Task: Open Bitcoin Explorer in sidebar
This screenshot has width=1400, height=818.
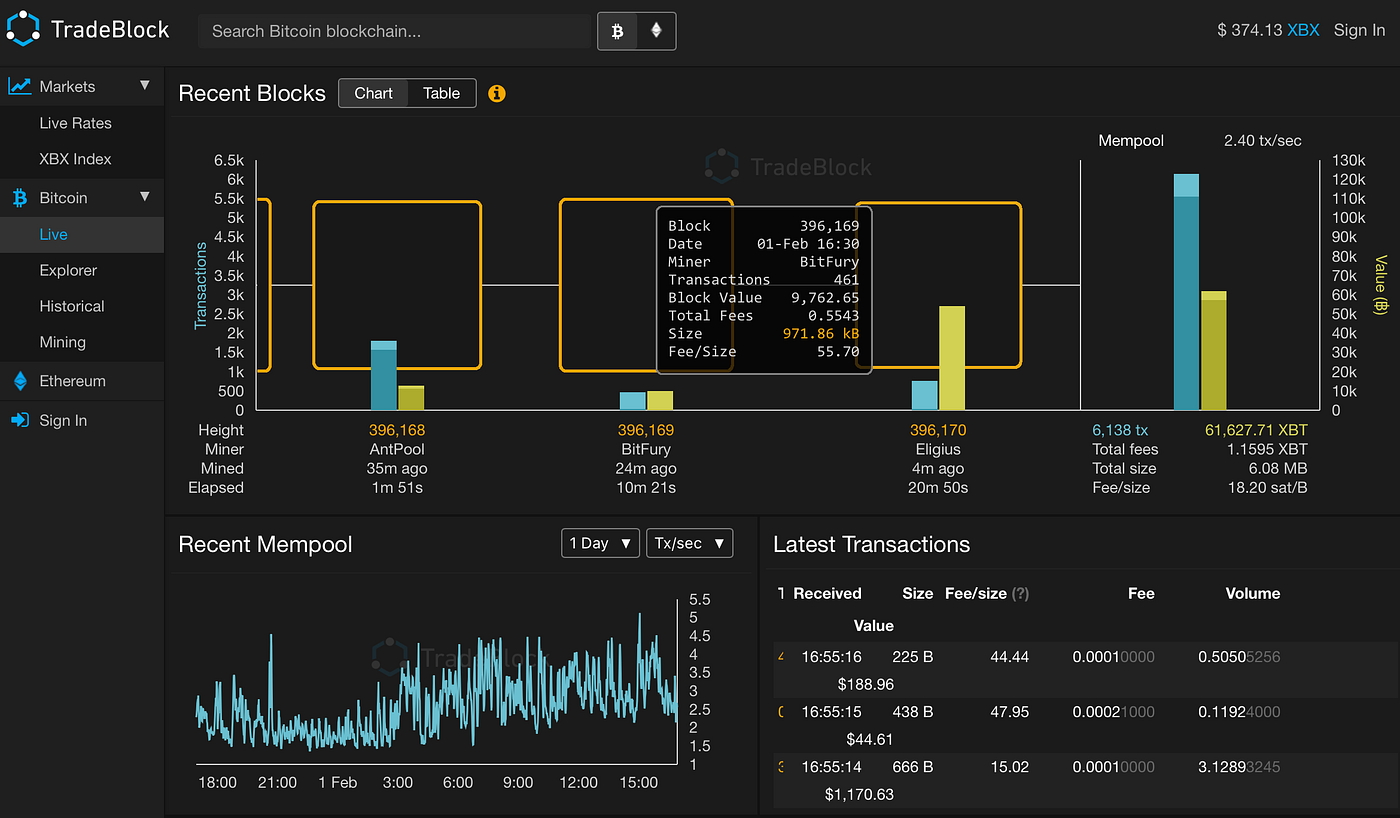Action: (68, 270)
